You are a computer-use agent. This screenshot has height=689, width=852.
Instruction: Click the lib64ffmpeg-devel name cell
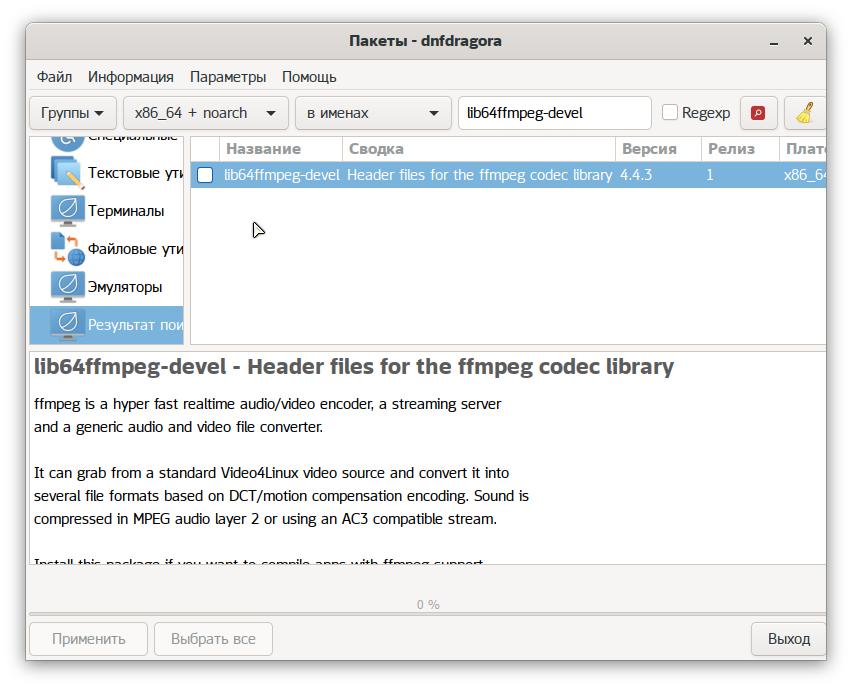pos(281,175)
